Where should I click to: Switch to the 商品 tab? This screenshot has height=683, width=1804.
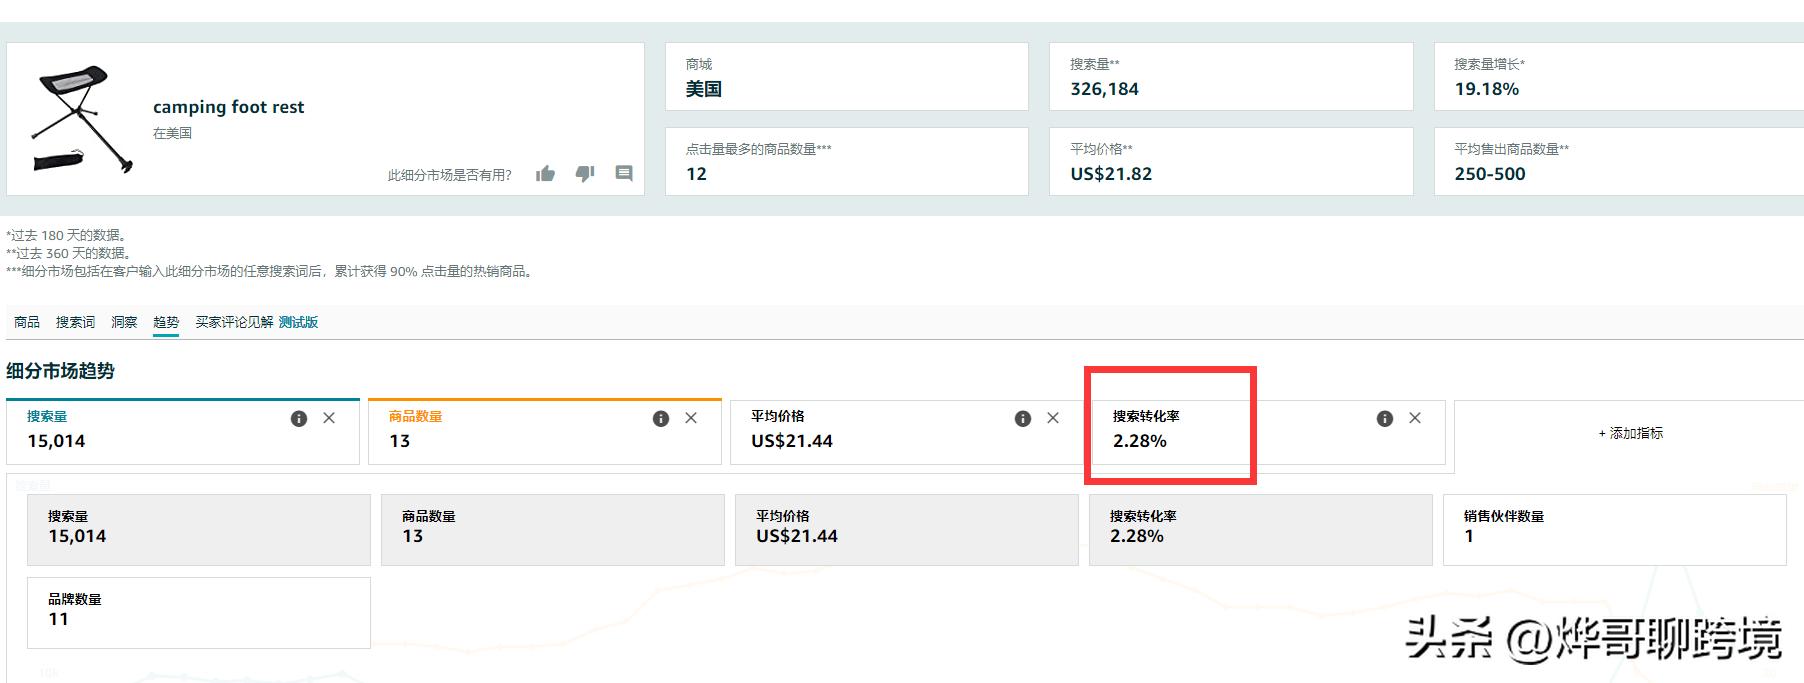(x=27, y=322)
